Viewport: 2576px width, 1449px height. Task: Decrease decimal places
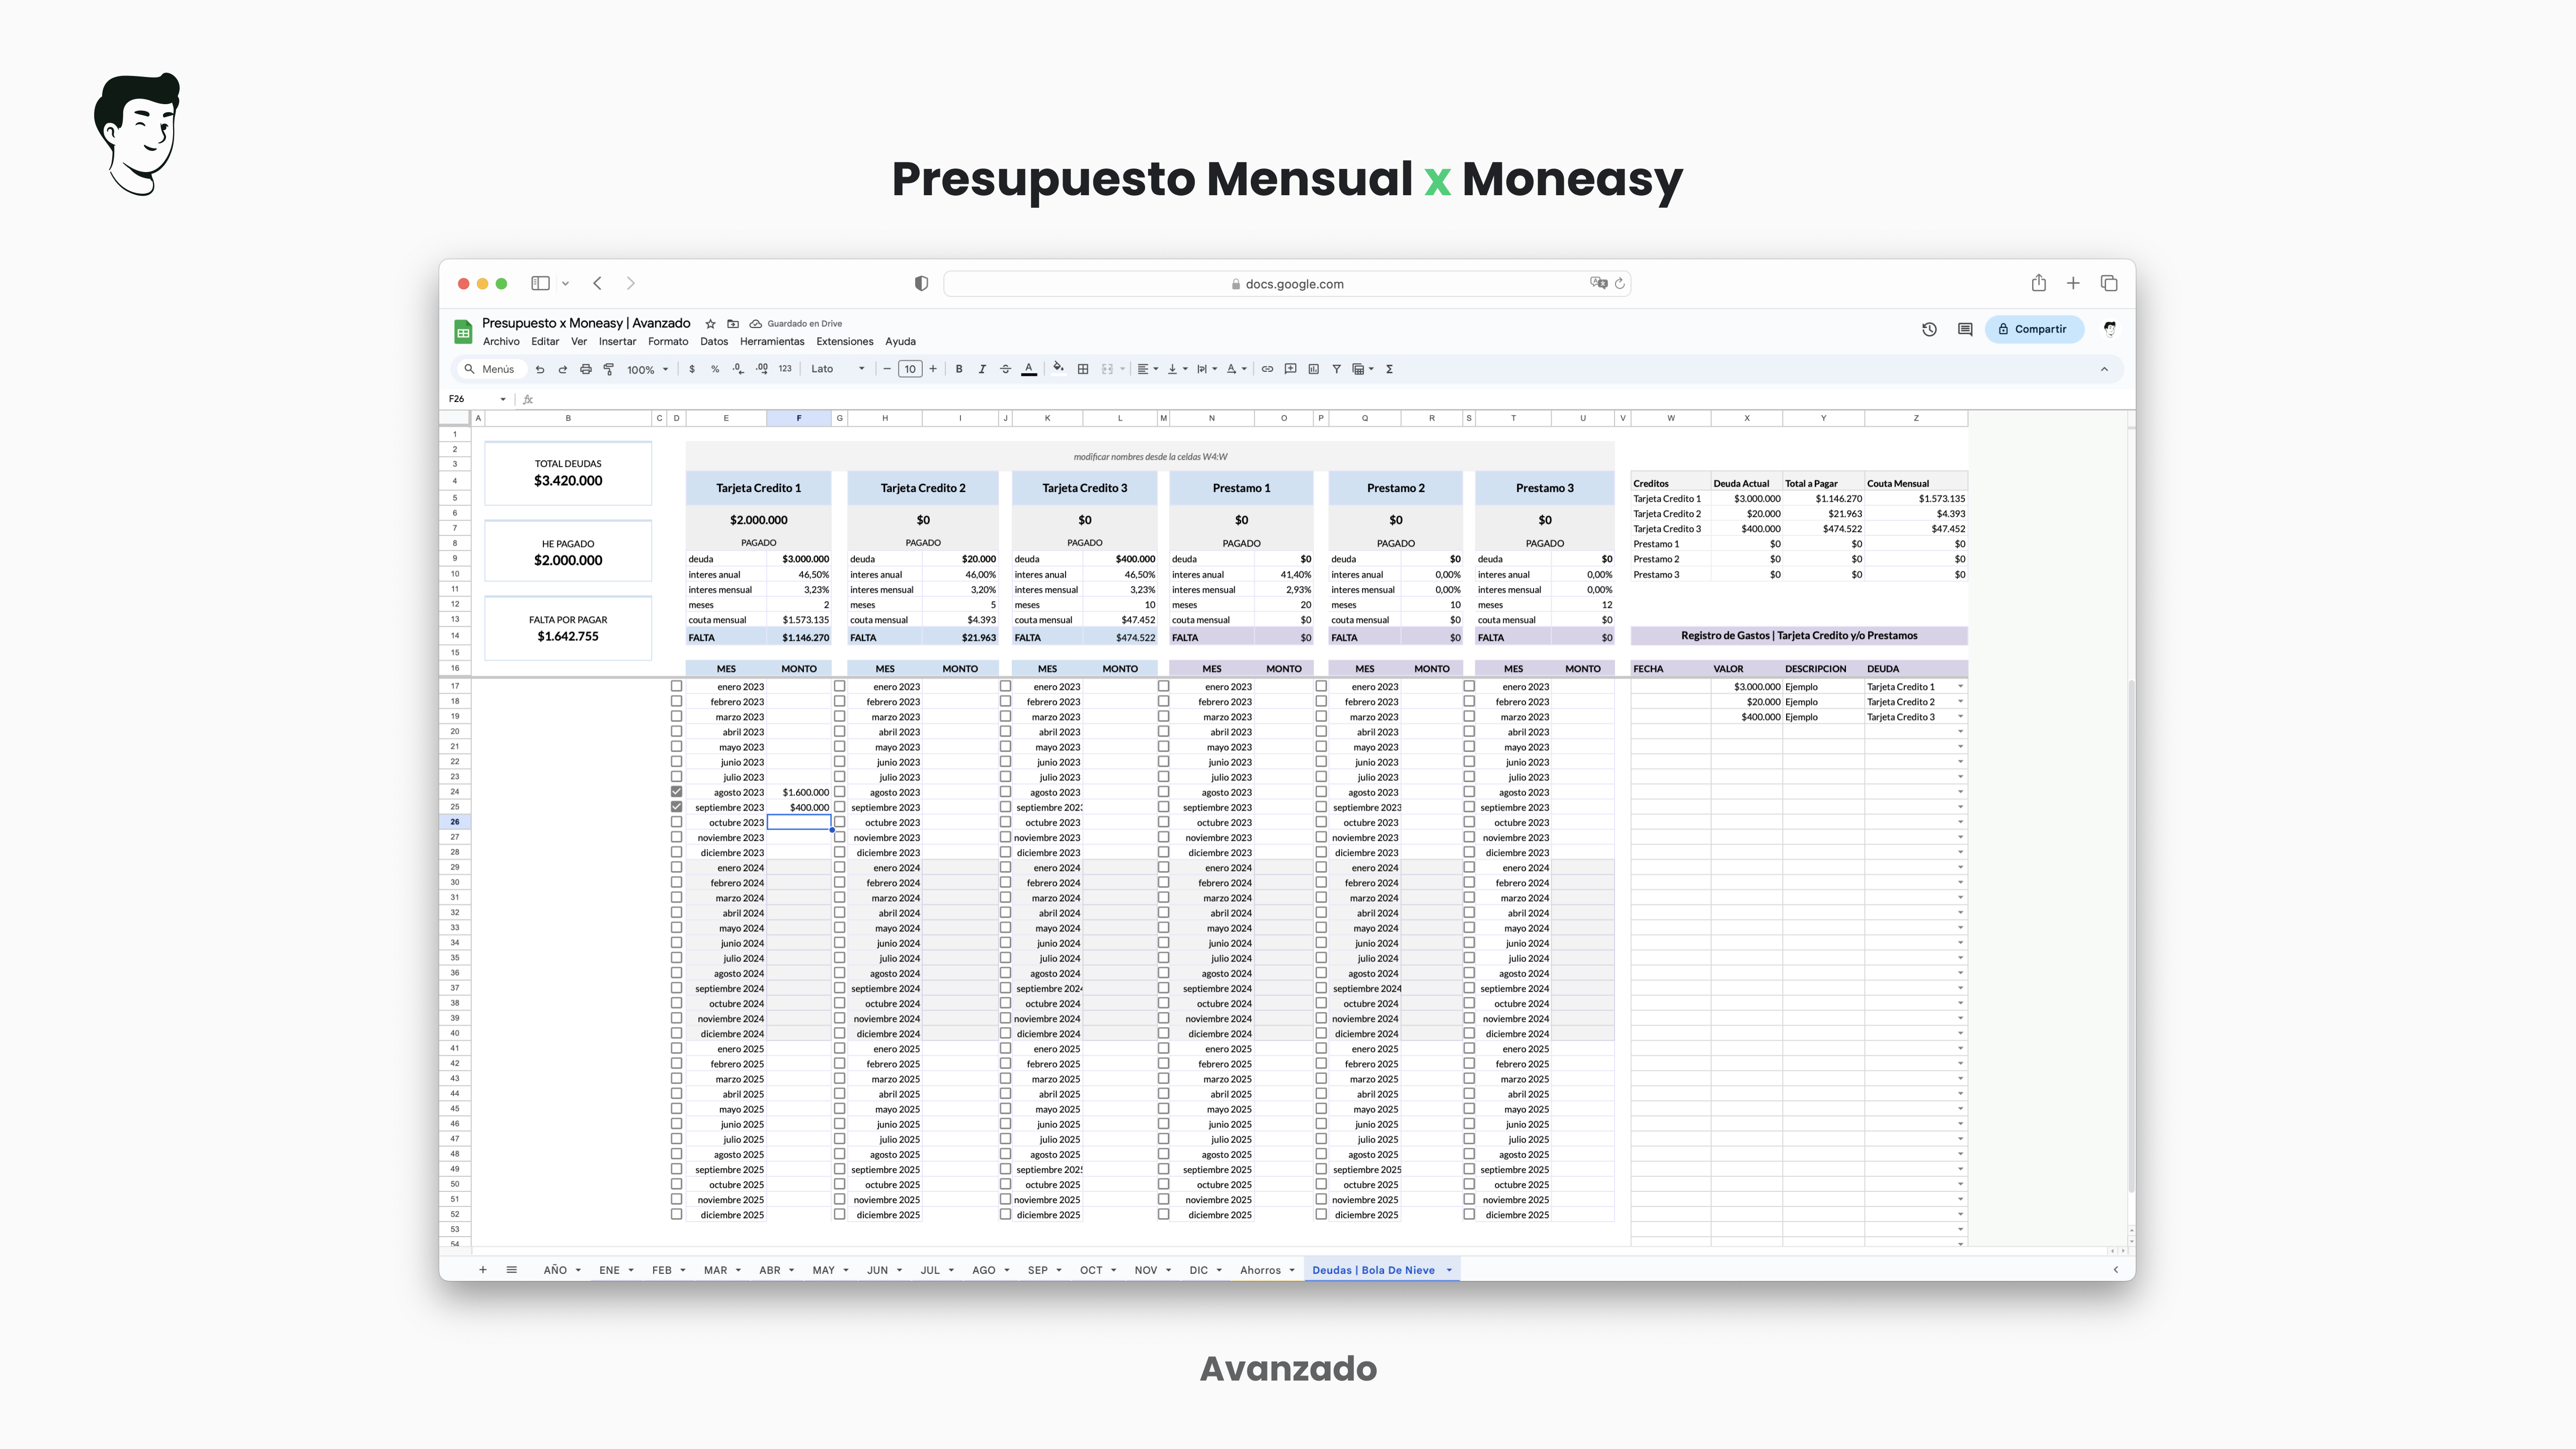click(738, 369)
